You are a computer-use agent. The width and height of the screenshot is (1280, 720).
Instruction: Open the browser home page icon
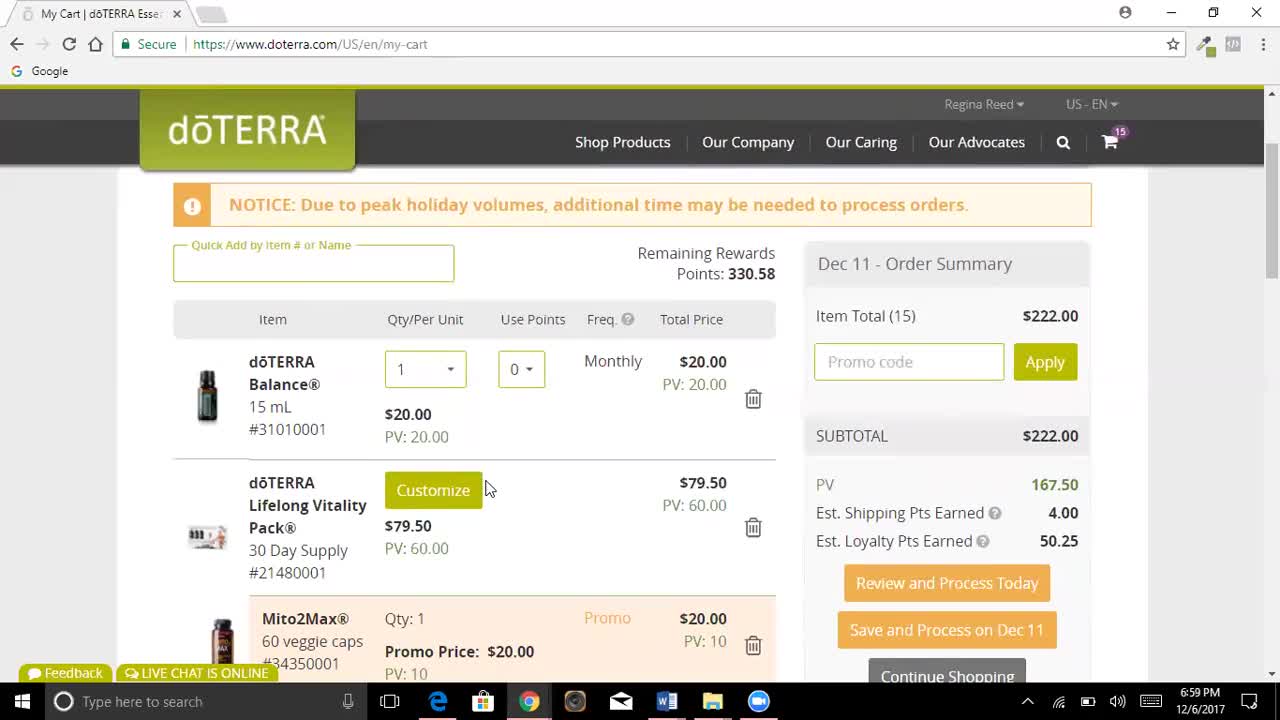95,44
